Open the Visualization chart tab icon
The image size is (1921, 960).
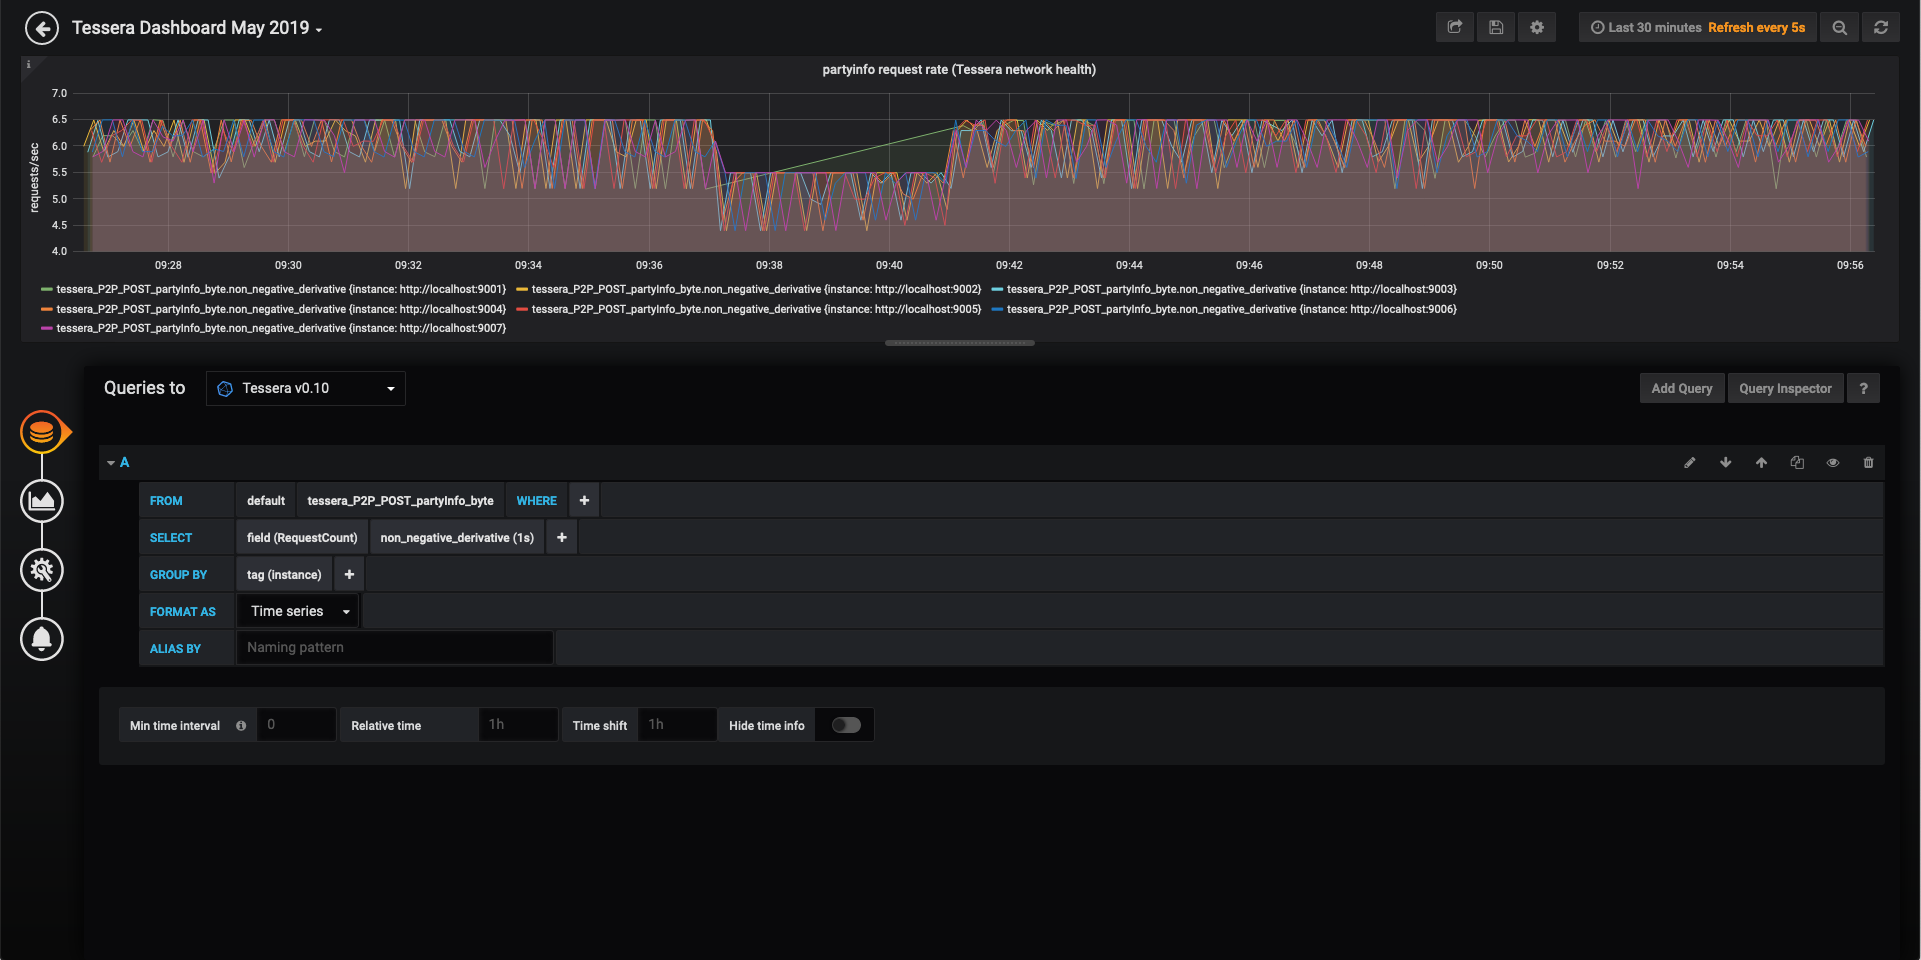[x=42, y=501]
